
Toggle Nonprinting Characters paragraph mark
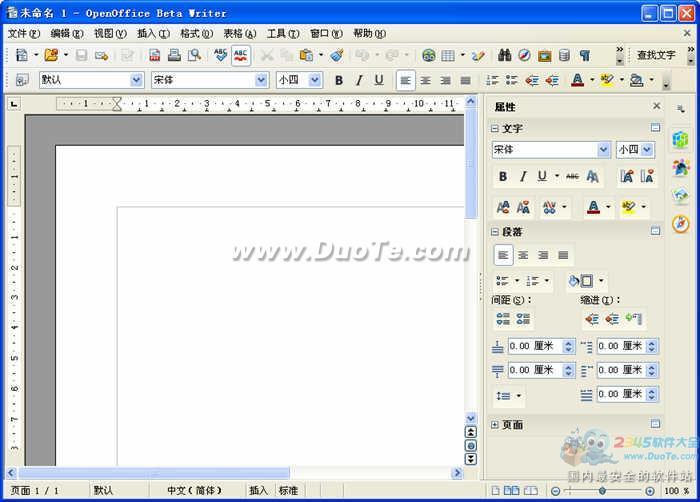(x=584, y=55)
